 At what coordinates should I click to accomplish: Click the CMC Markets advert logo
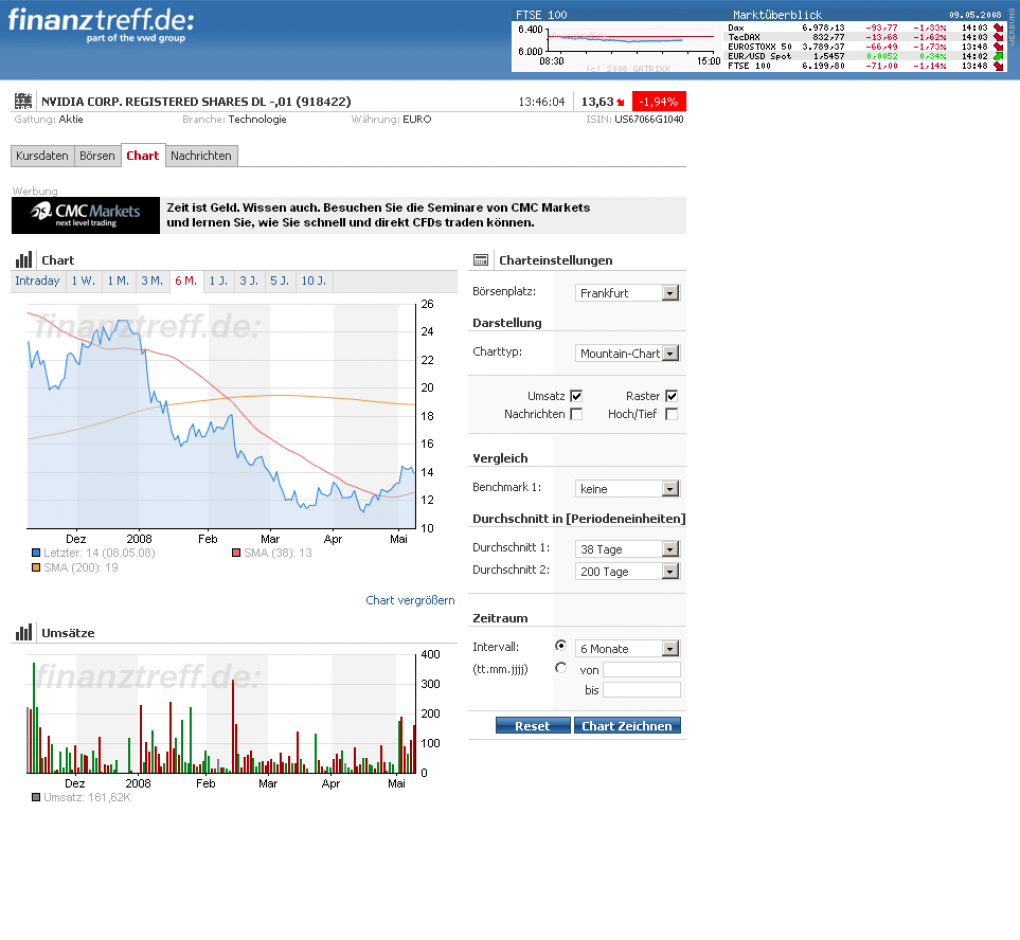click(85, 215)
